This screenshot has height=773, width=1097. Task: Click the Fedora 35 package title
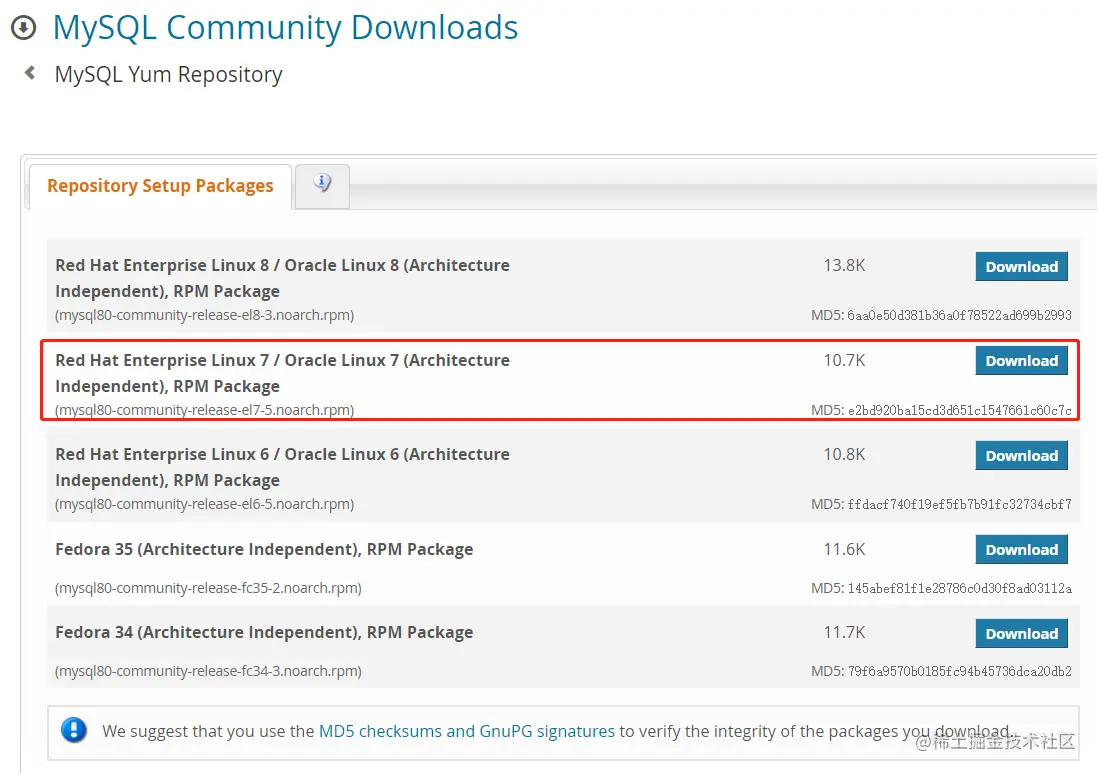[264, 549]
